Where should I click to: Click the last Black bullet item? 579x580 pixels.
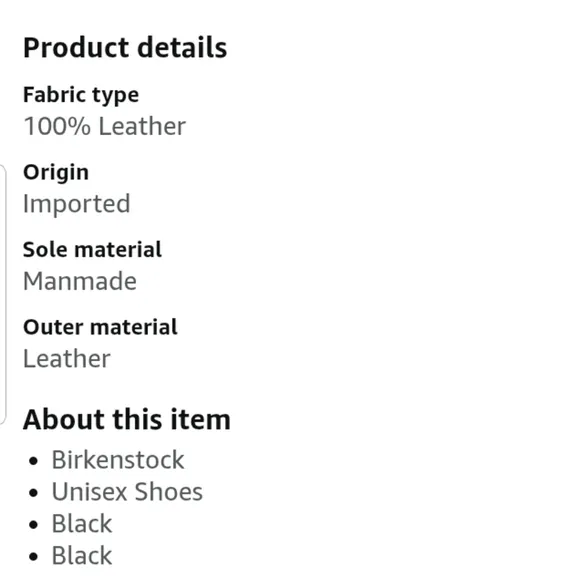(82, 555)
